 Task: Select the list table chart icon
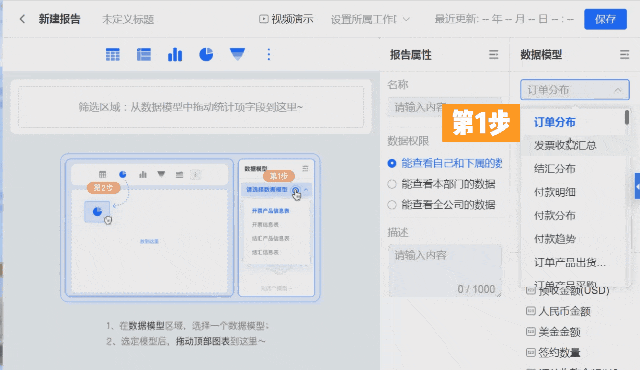144,54
